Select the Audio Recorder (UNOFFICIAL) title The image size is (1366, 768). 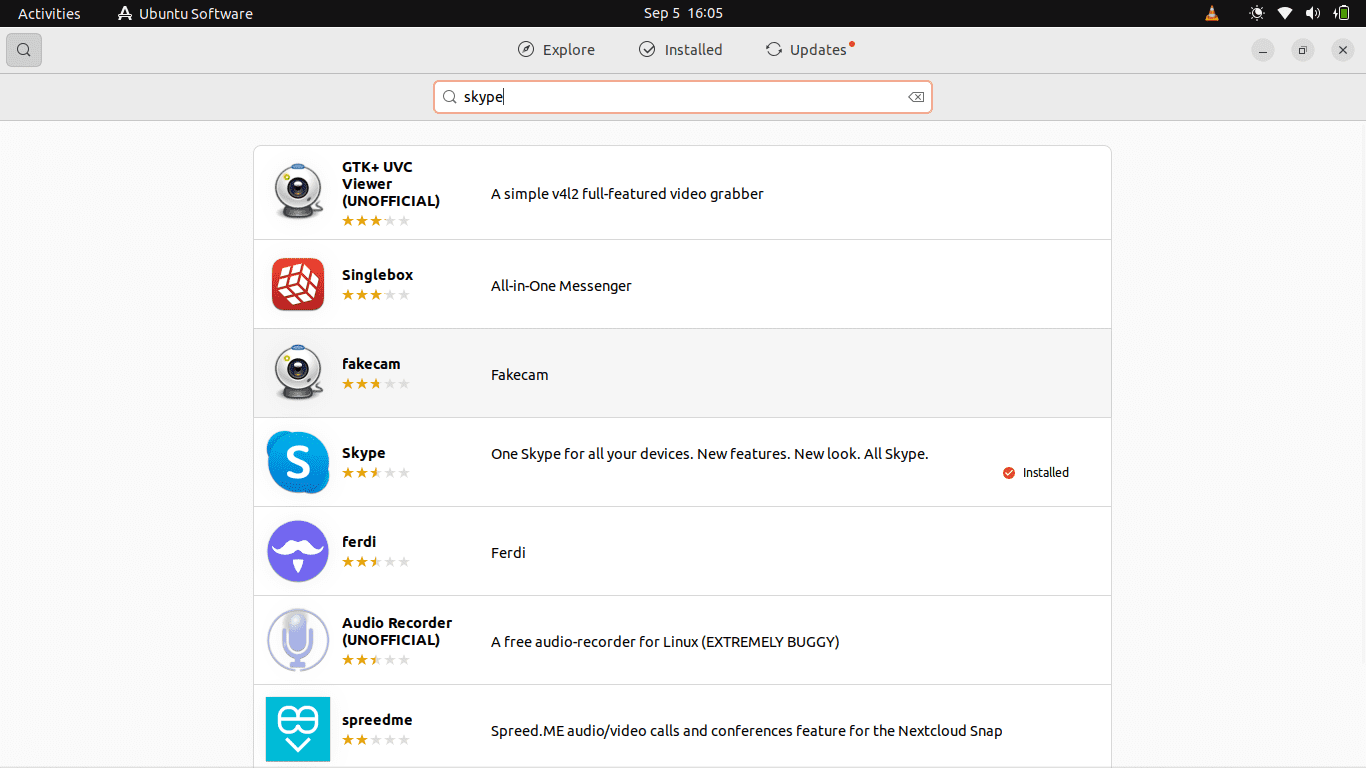(x=397, y=631)
